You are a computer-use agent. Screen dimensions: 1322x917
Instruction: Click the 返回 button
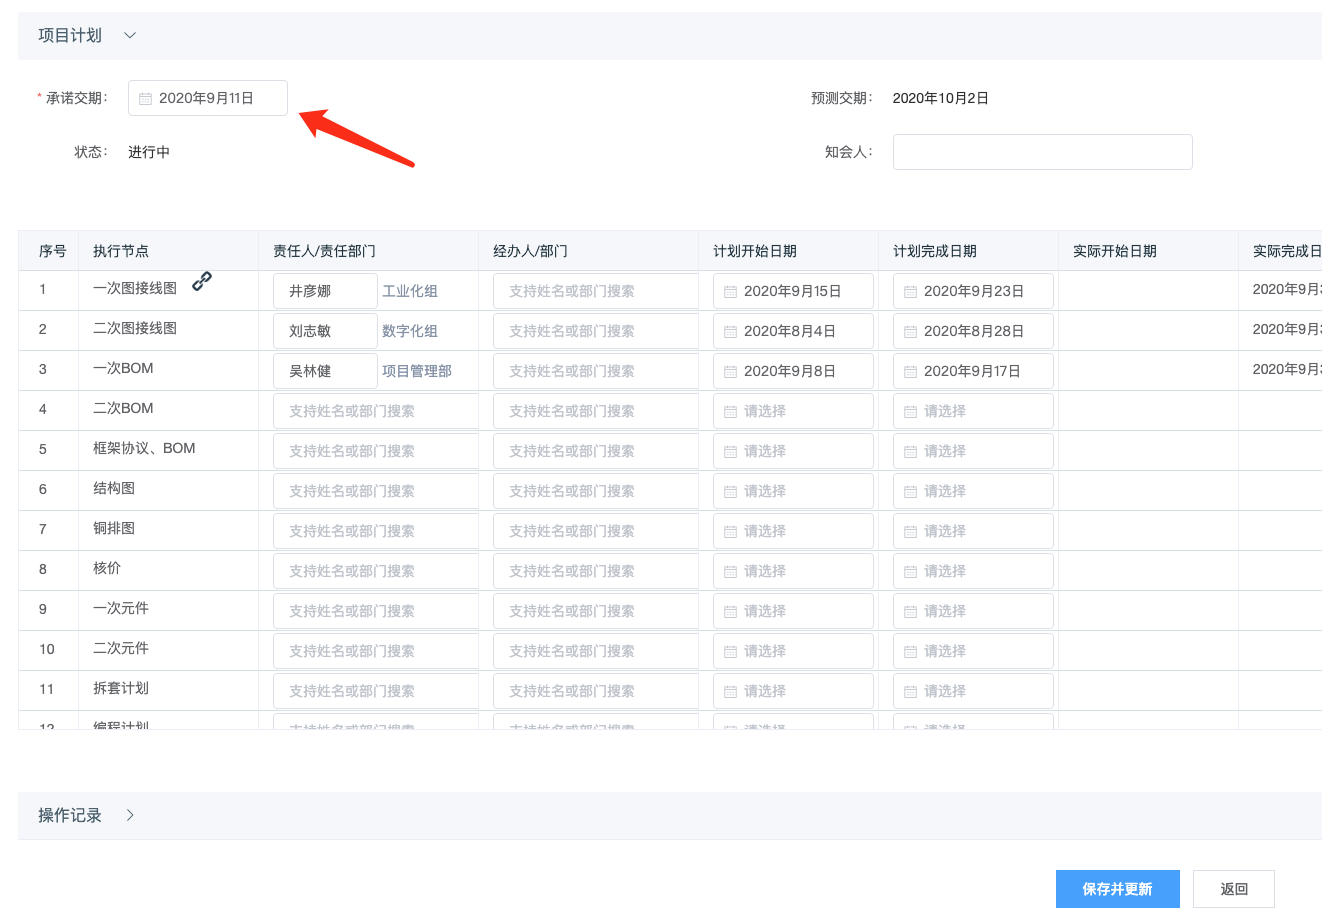[x=1233, y=889]
